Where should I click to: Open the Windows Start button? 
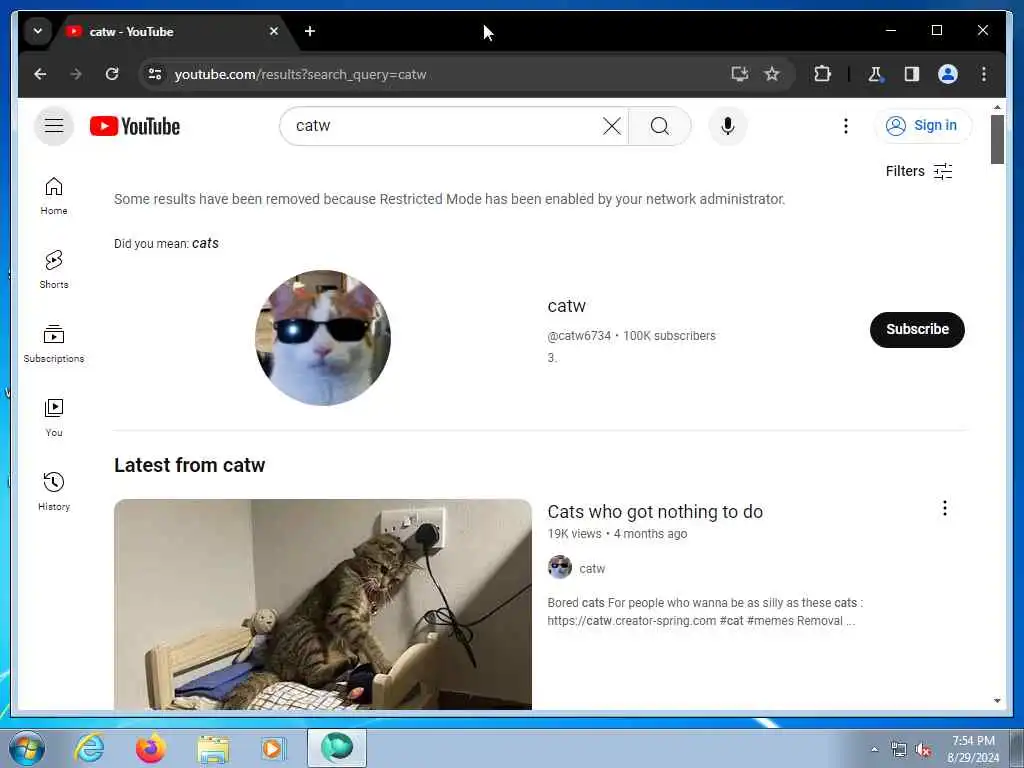[27, 748]
